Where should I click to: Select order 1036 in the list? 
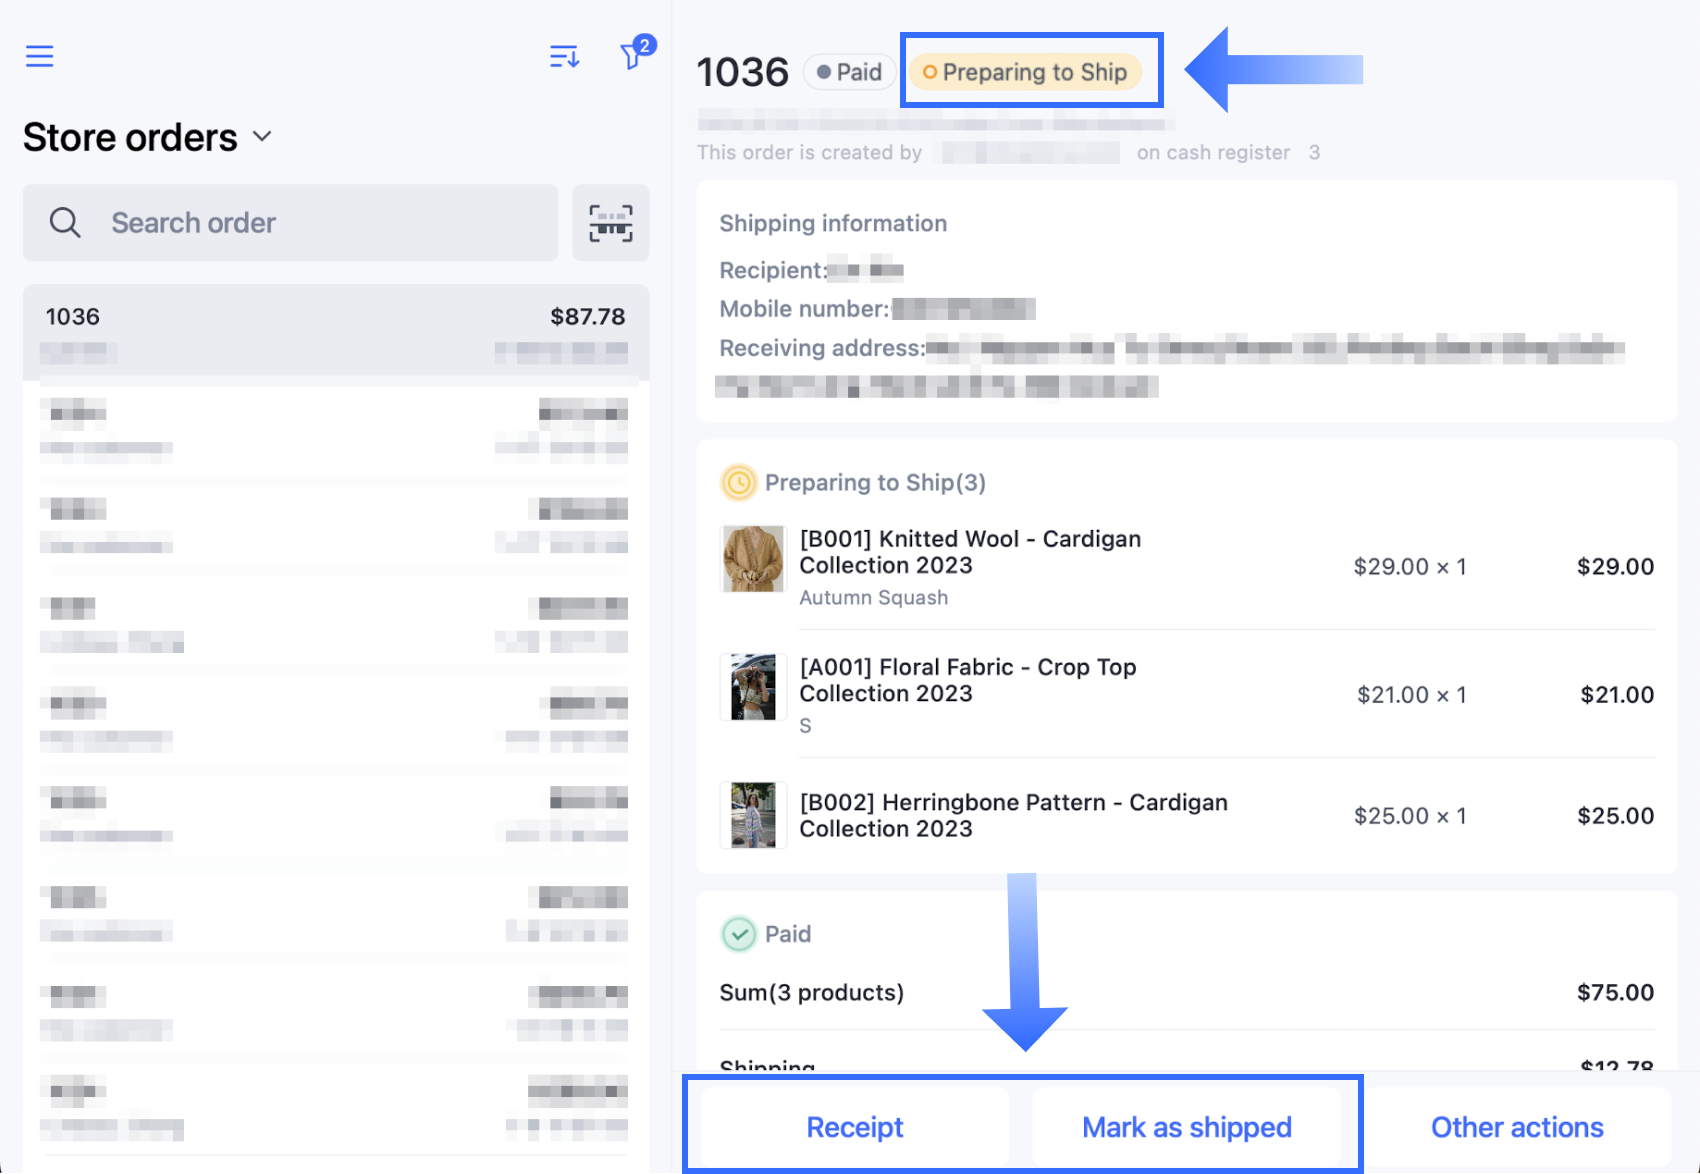[336, 331]
